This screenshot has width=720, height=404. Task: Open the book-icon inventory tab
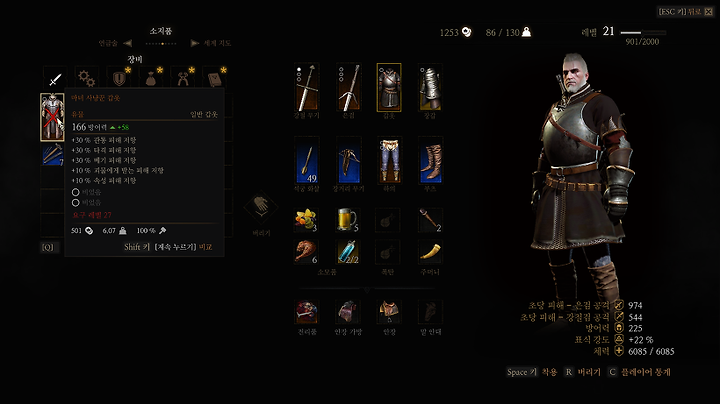[x=214, y=78]
